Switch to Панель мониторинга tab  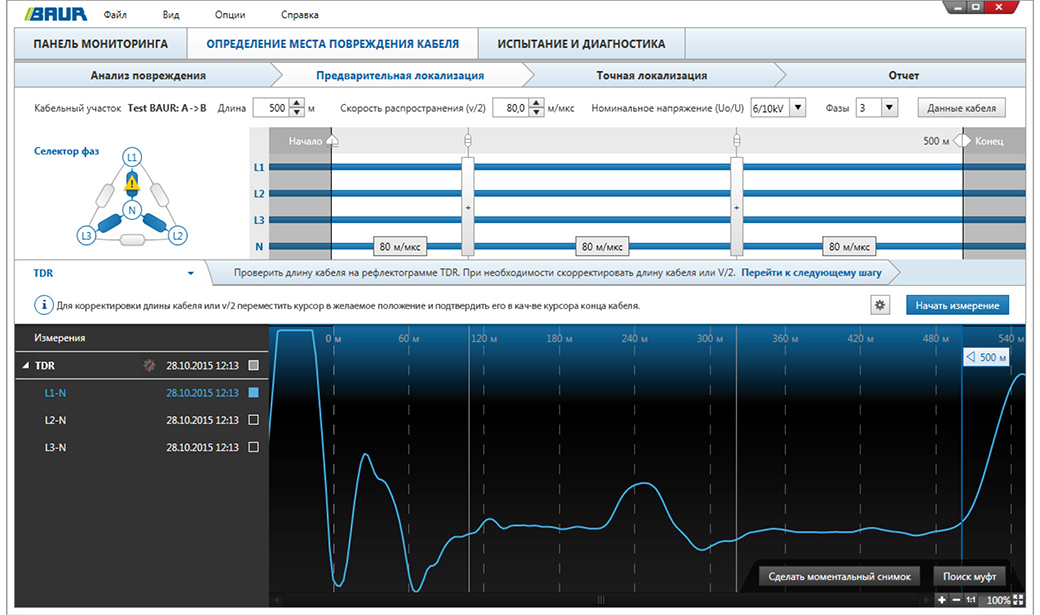(x=101, y=44)
